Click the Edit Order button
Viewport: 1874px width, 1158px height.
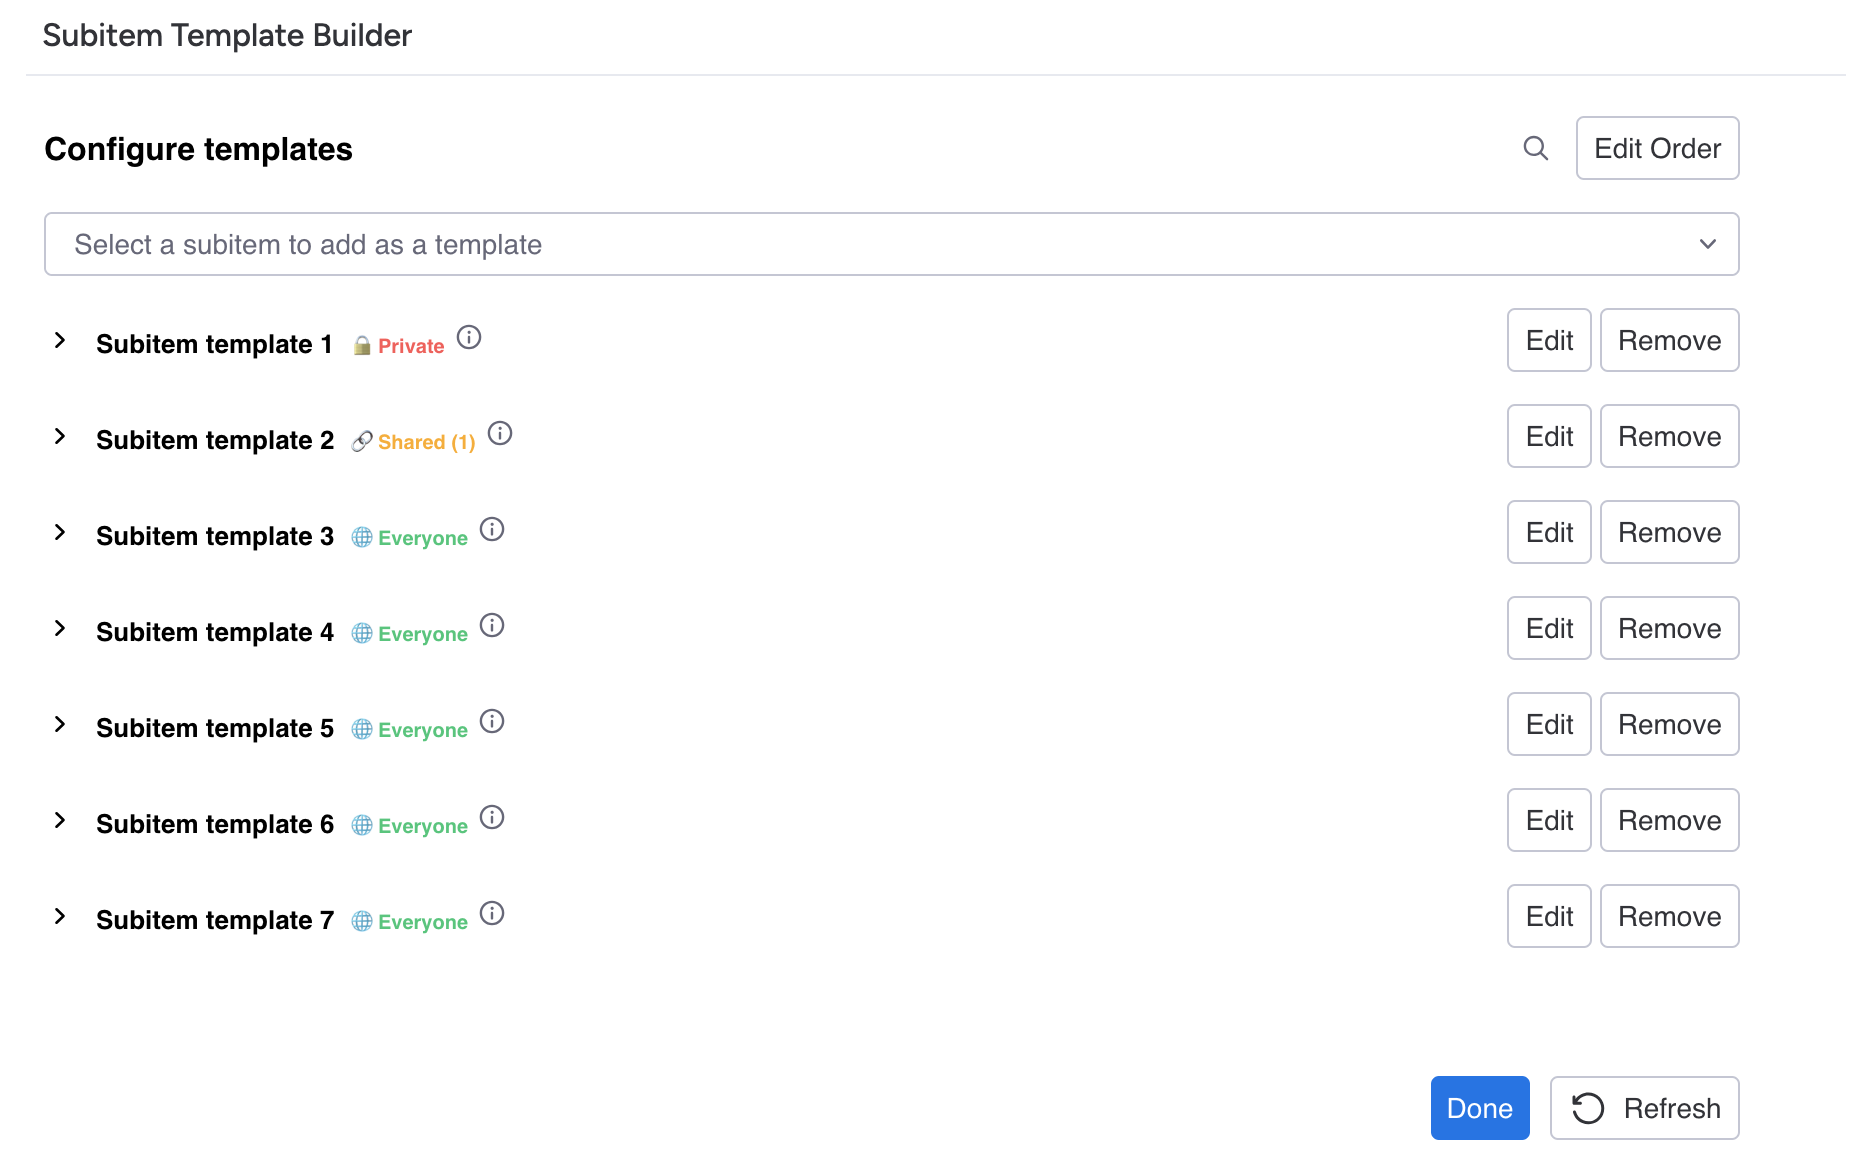pos(1658,148)
